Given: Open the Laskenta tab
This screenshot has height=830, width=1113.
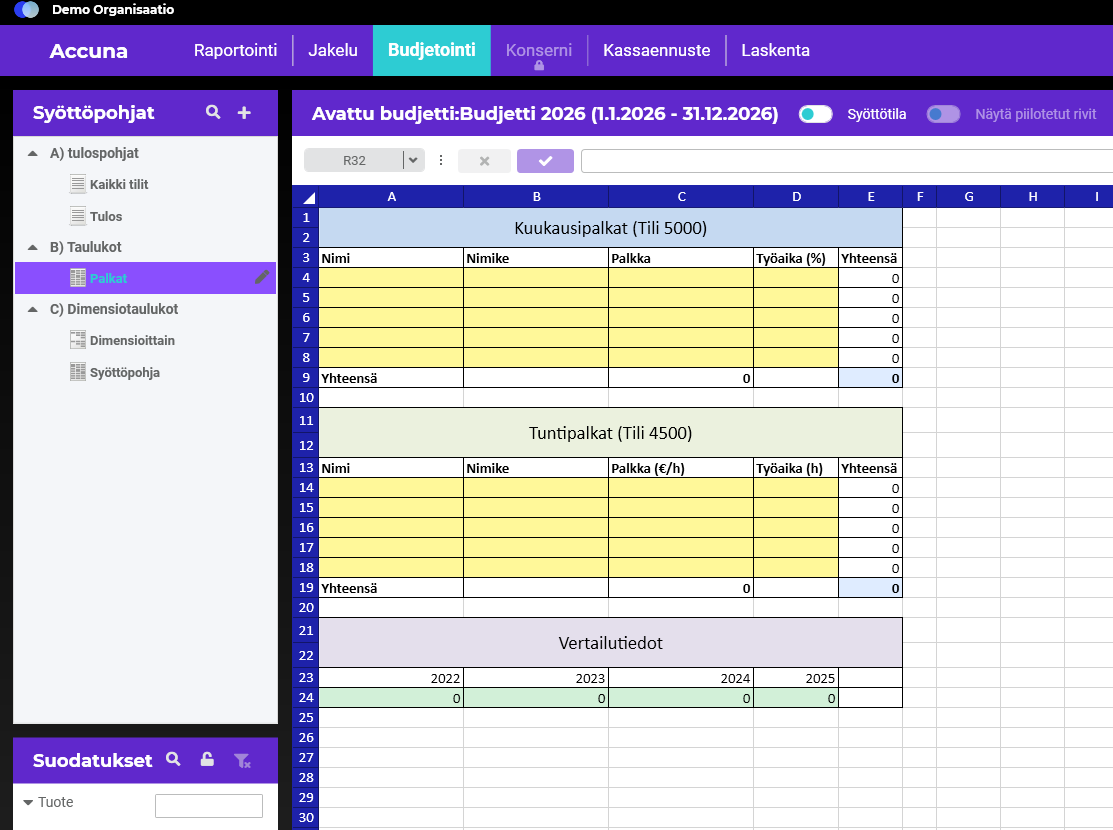Looking at the screenshot, I should tap(775, 50).
